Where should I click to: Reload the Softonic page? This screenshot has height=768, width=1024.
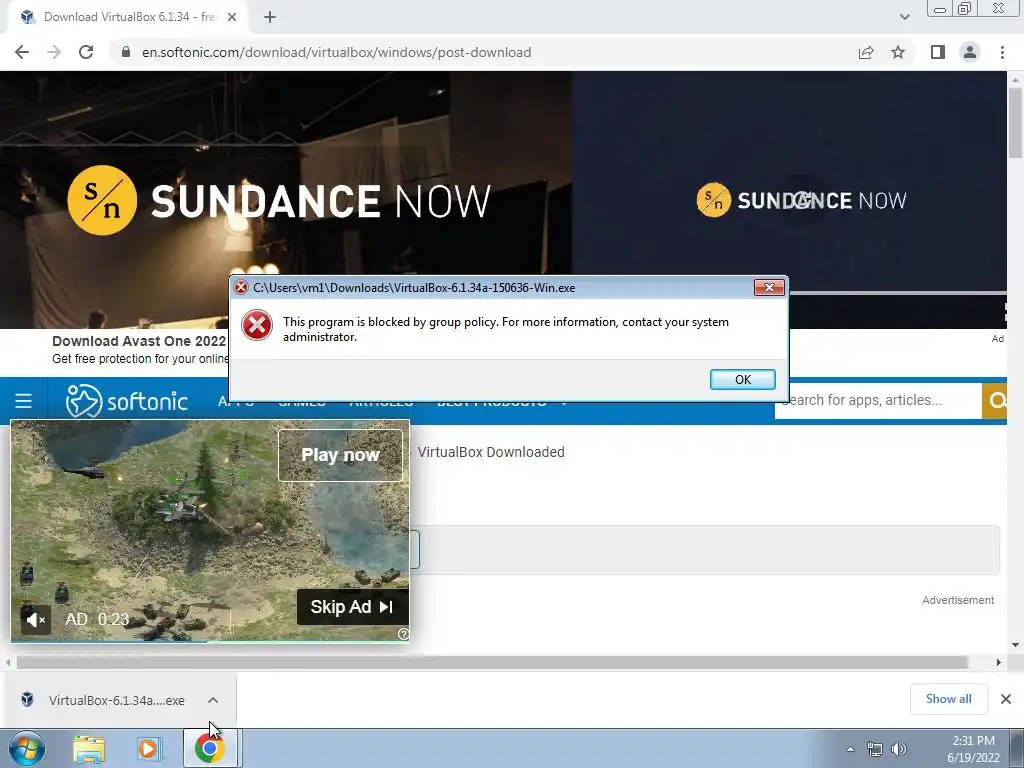pos(86,52)
